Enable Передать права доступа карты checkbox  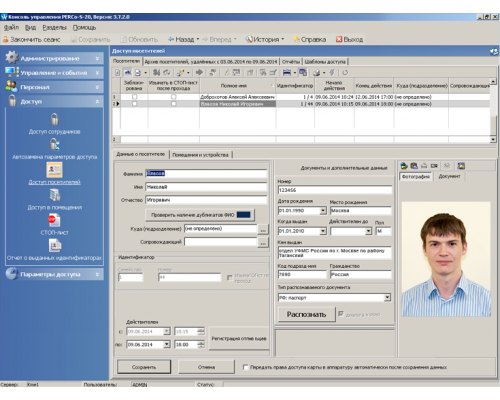tap(246, 367)
